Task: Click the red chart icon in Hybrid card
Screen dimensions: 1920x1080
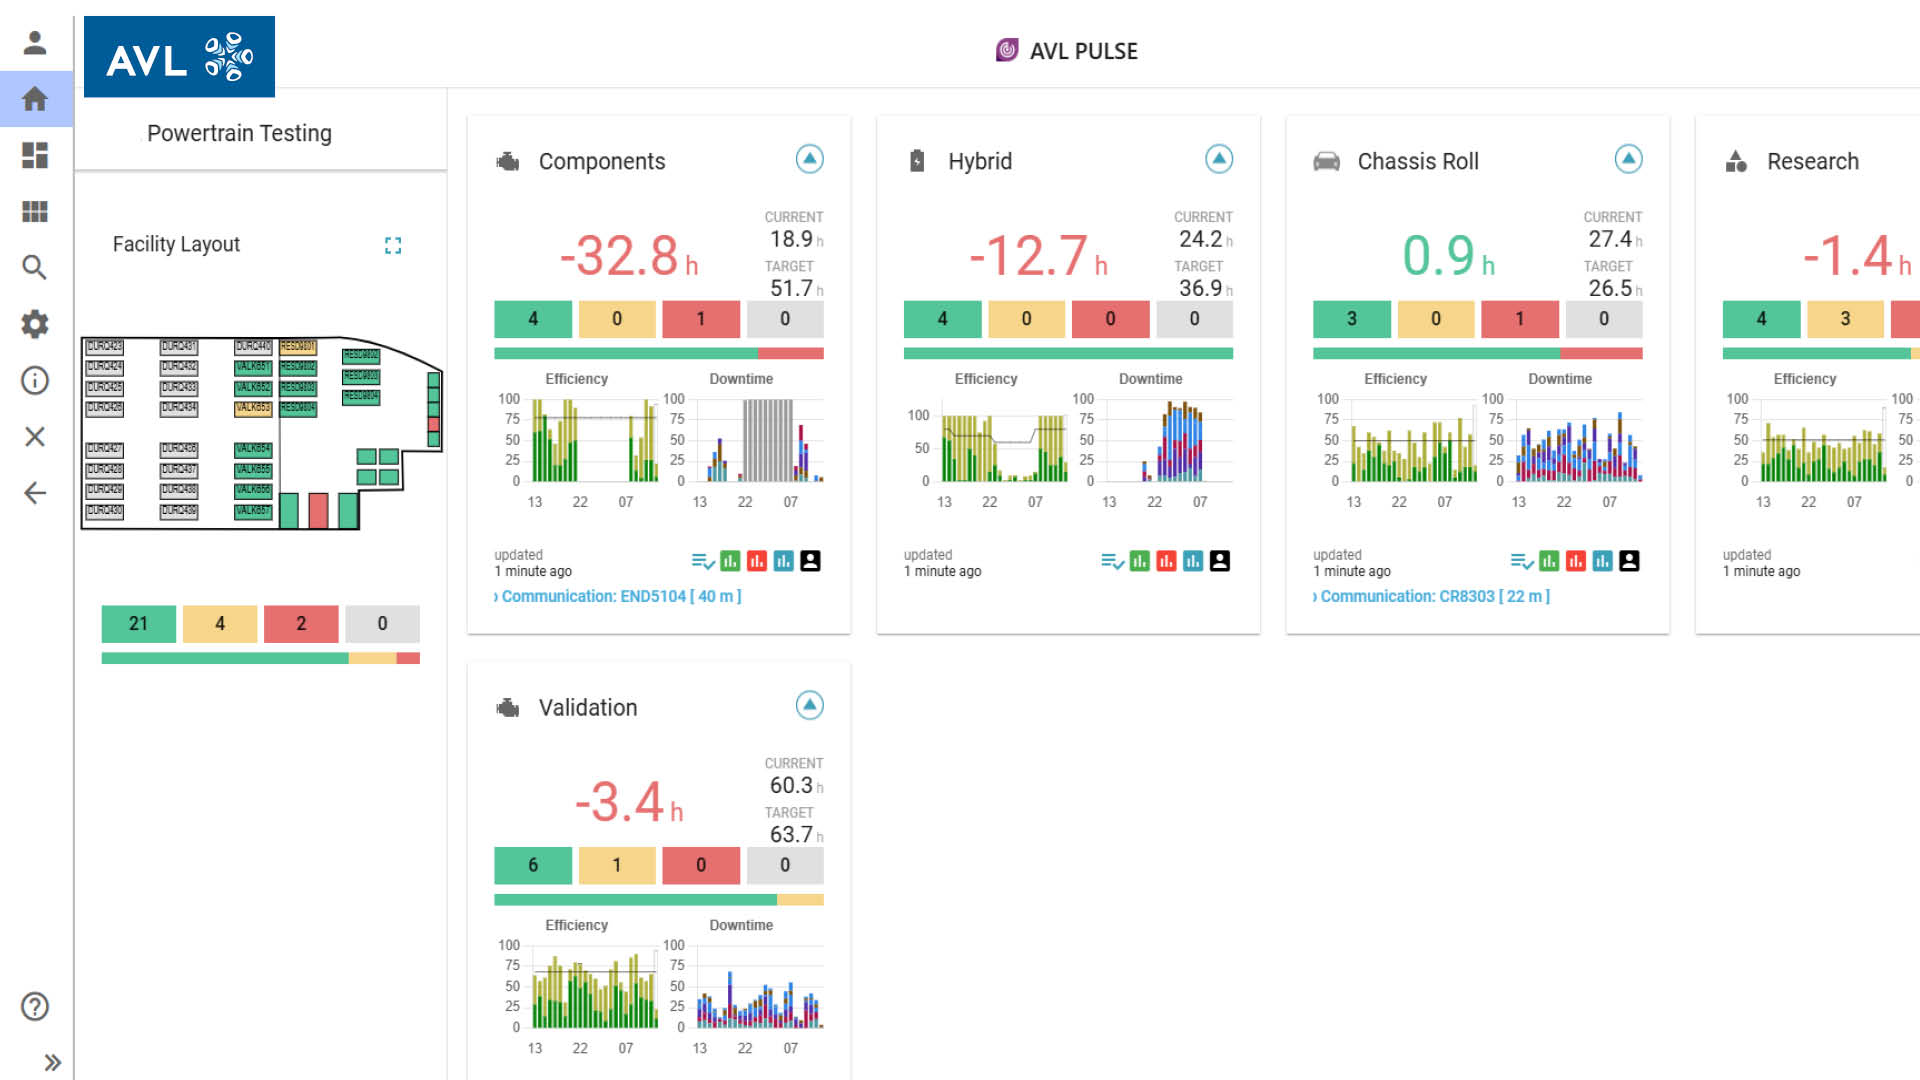Action: pyautogui.click(x=1166, y=561)
